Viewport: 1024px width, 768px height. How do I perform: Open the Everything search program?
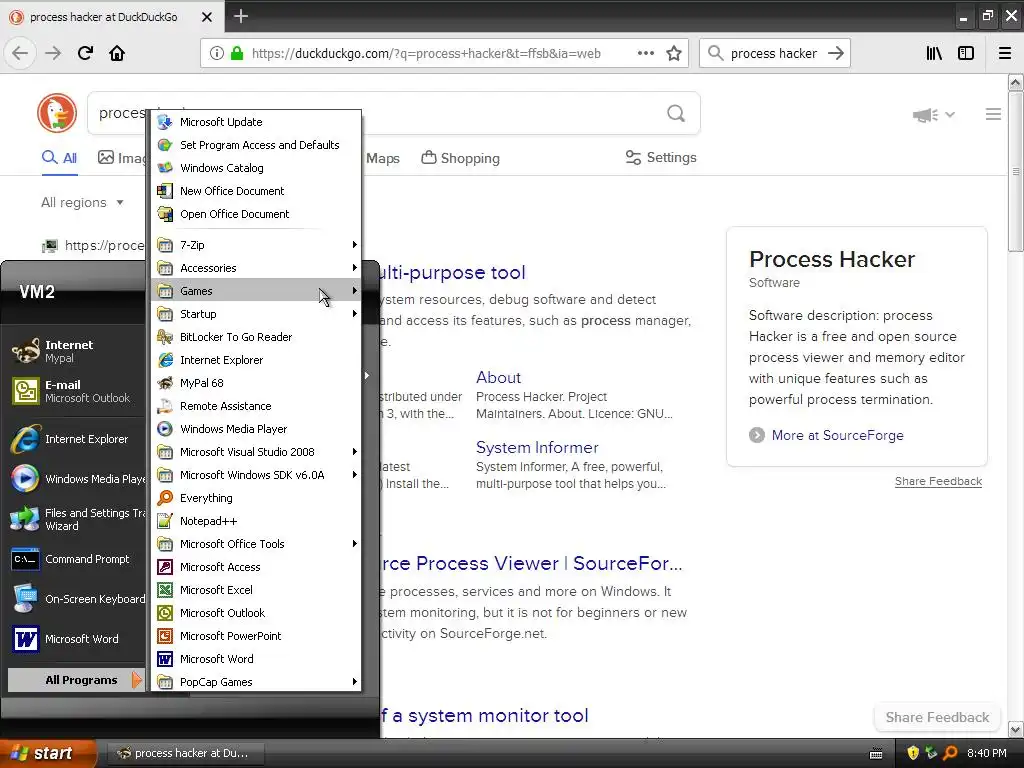[256, 498]
